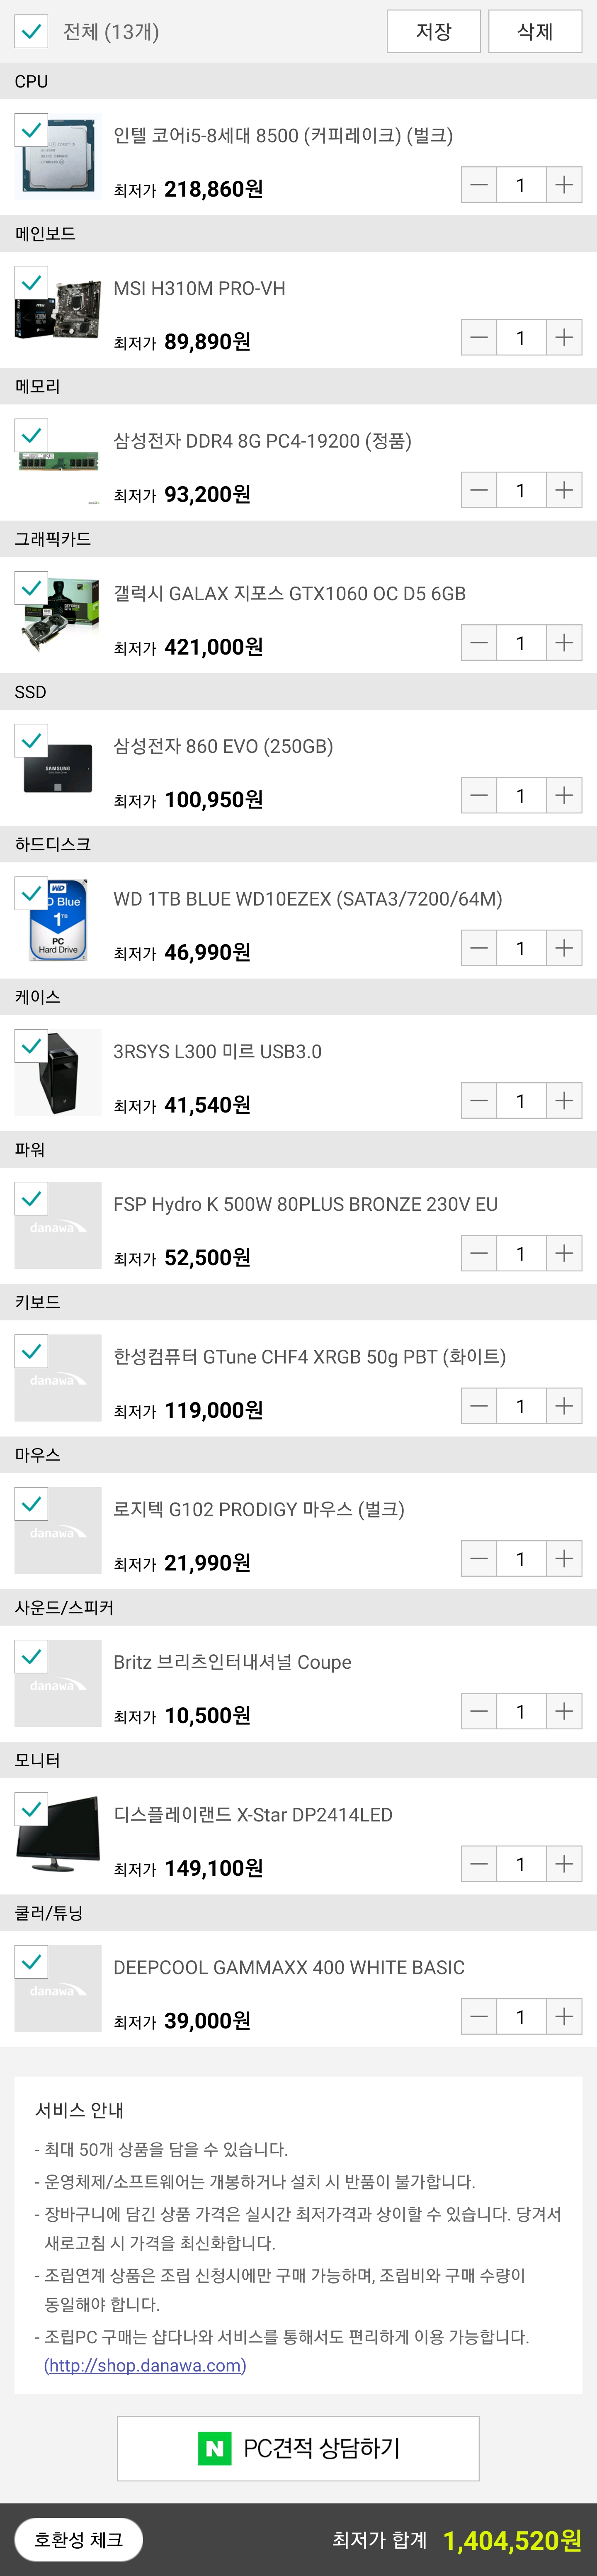Screen dimensions: 597x2576
Task: Increase Samsung DDR4 8G memory quantity
Action: pyautogui.click(x=564, y=490)
